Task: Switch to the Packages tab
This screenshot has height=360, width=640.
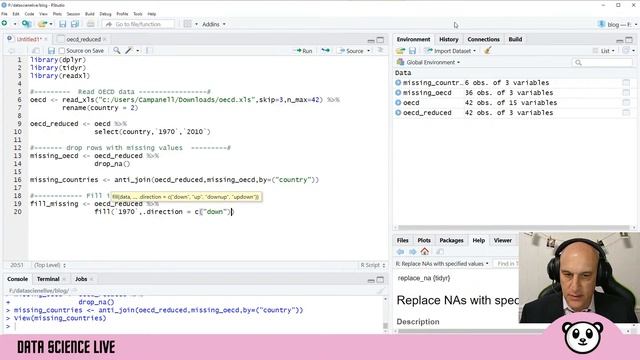Action: 451,240
